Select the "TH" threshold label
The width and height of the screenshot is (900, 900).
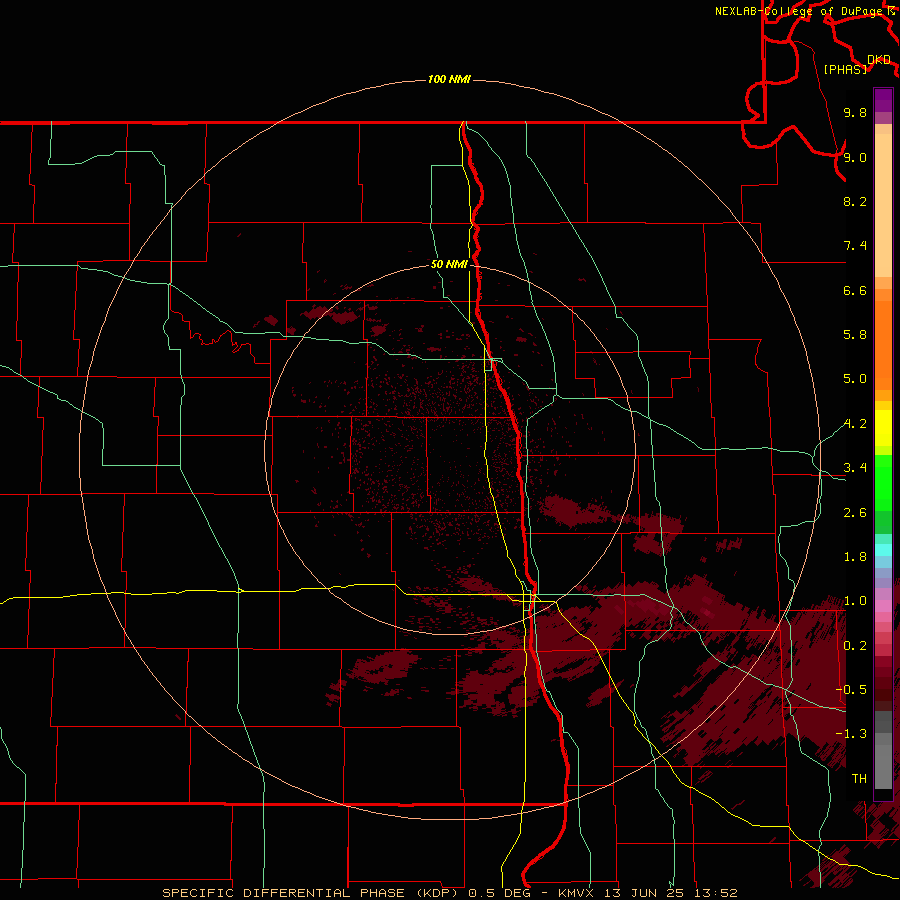pos(859,779)
